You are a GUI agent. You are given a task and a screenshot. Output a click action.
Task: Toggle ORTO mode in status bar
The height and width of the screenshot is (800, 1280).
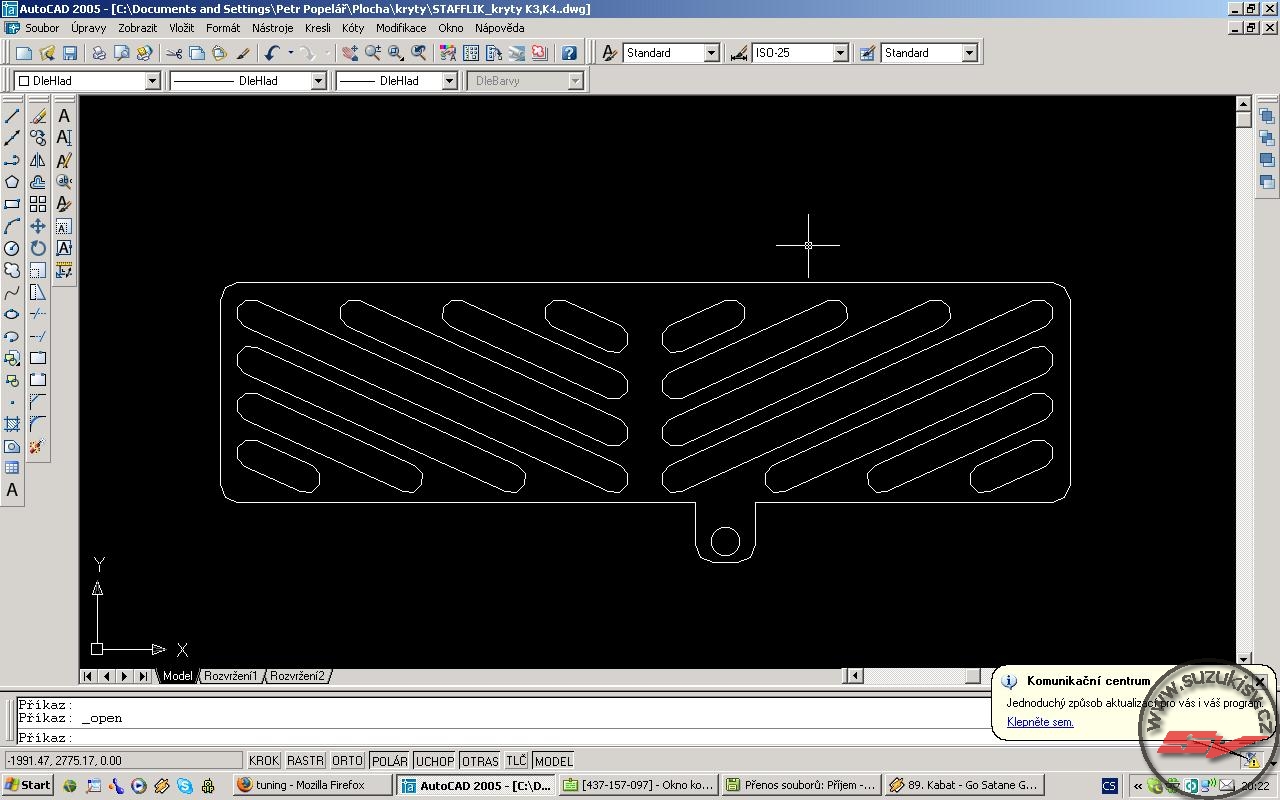(x=347, y=761)
